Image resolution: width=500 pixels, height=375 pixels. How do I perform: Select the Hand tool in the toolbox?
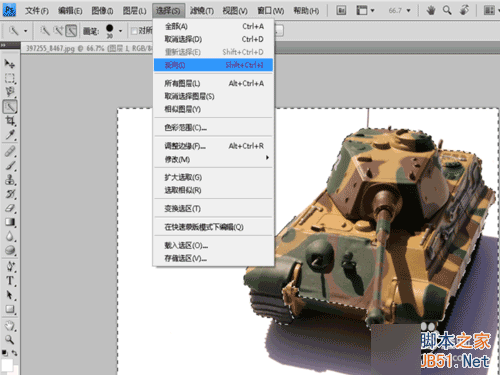click(9, 325)
